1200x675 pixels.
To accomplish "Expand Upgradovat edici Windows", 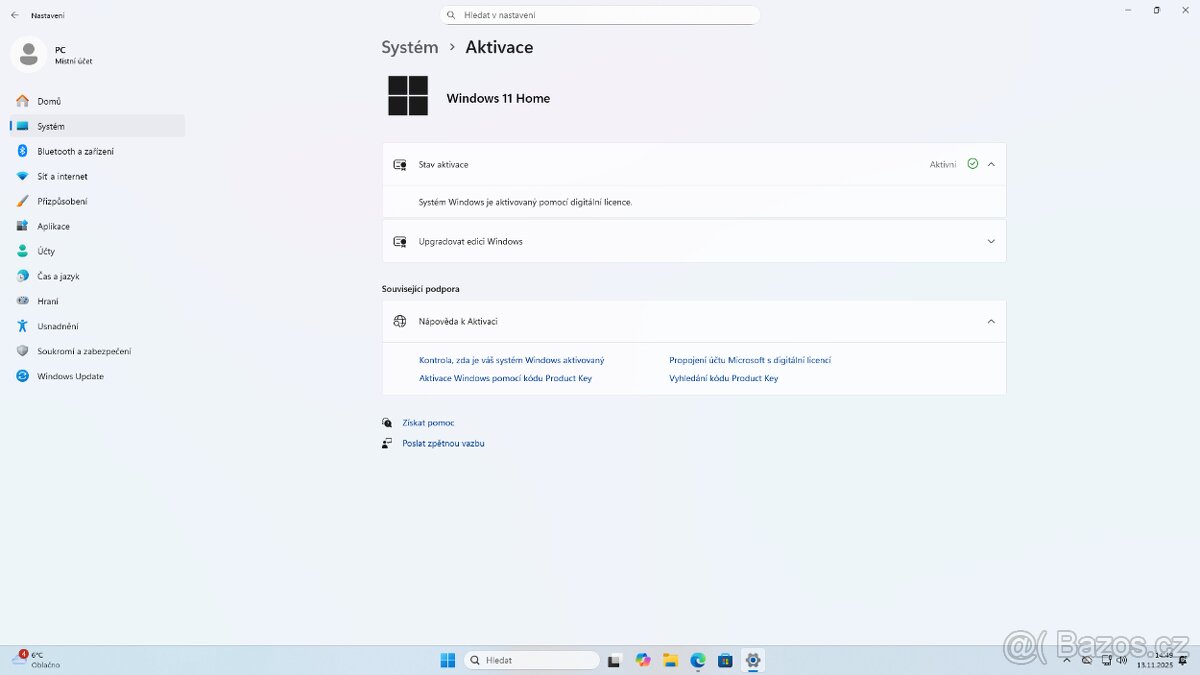I will click(x=991, y=241).
